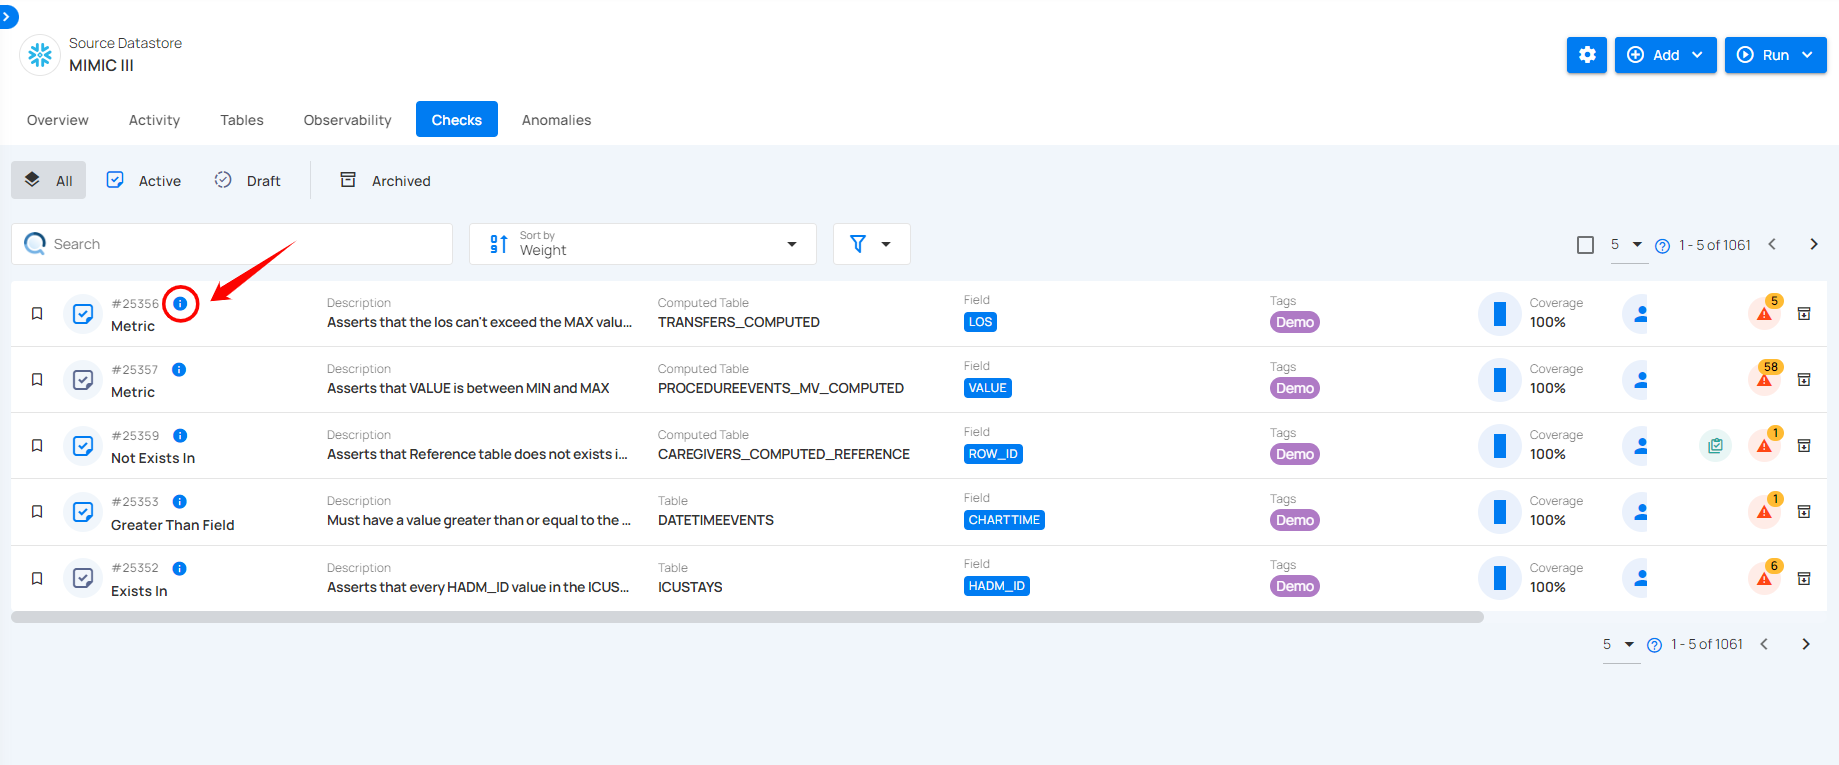The width and height of the screenshot is (1839, 765).
Task: Click info icon for check #25352
Action: [179, 568]
